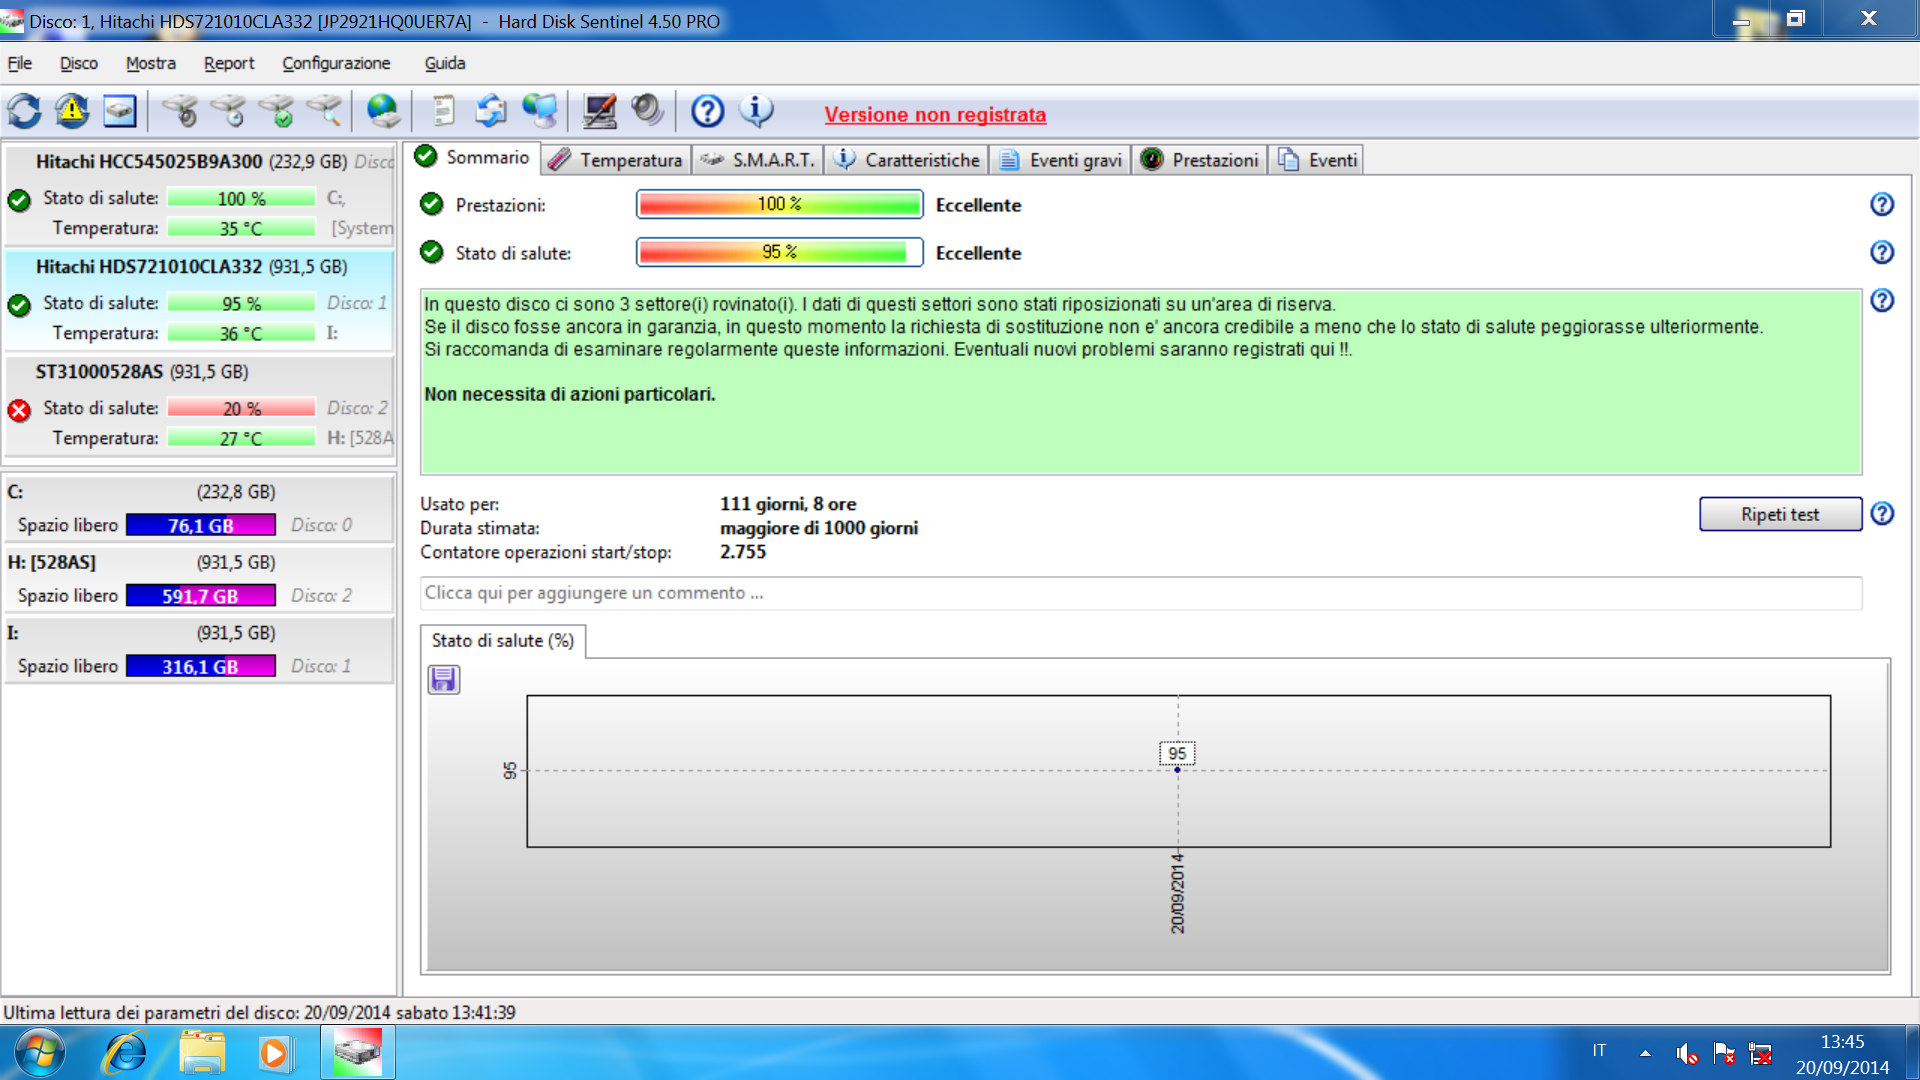This screenshot has width=1920, height=1080.
Task: Open the disk information panel icon
Action: tap(120, 111)
